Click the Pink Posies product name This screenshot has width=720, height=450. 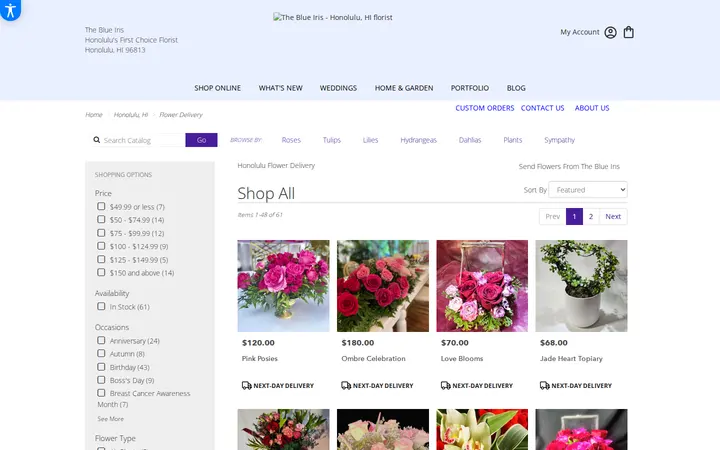click(259, 359)
